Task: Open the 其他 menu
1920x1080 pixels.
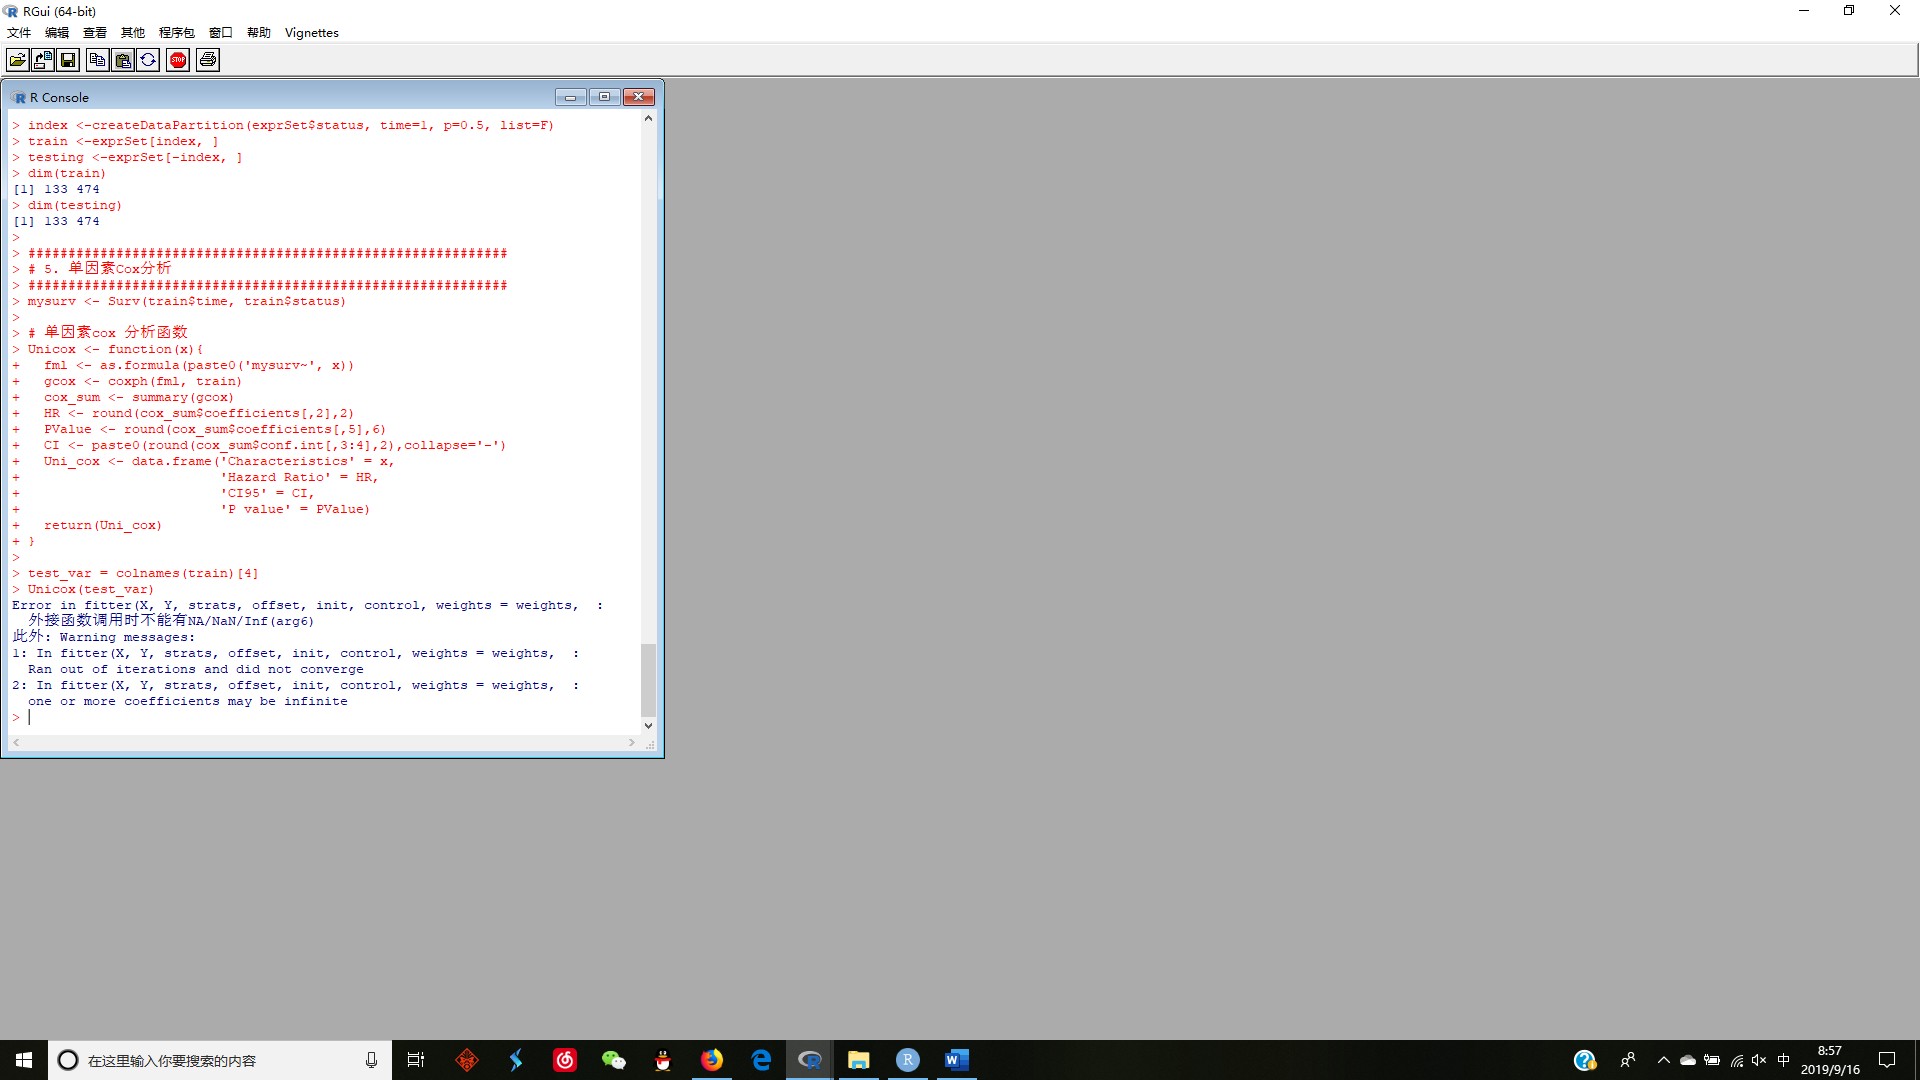Action: point(133,32)
